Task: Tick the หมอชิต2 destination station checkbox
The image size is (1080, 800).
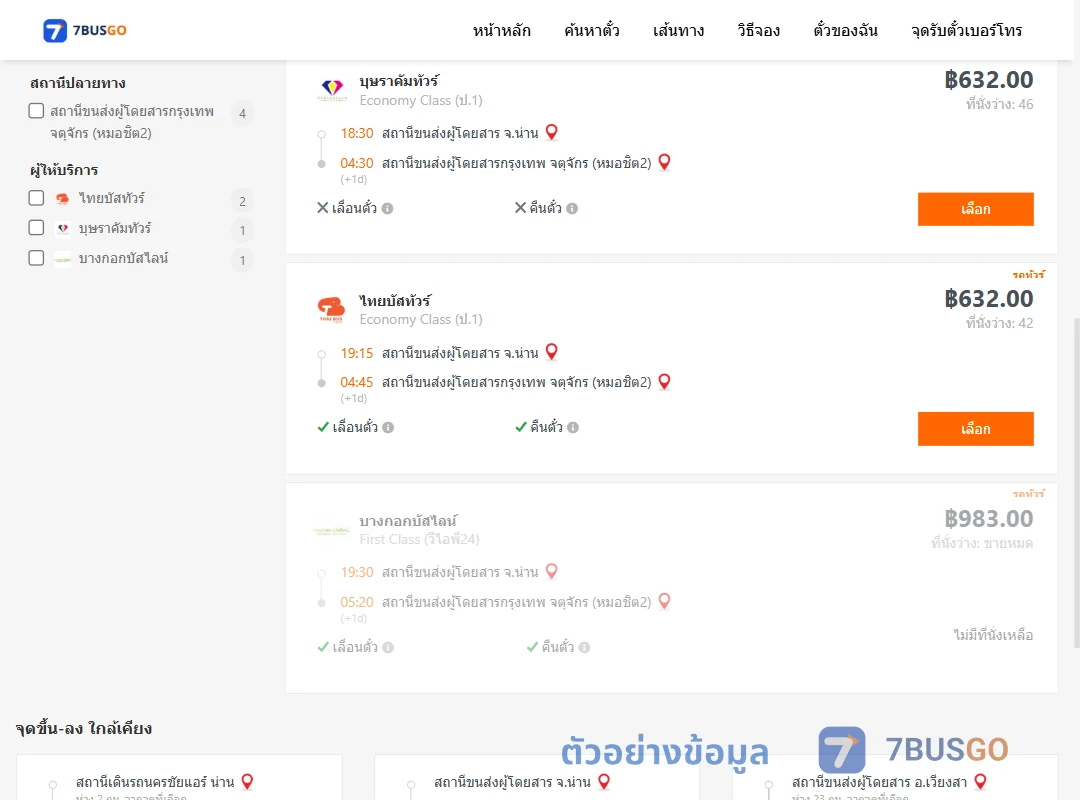Action: pos(37,111)
